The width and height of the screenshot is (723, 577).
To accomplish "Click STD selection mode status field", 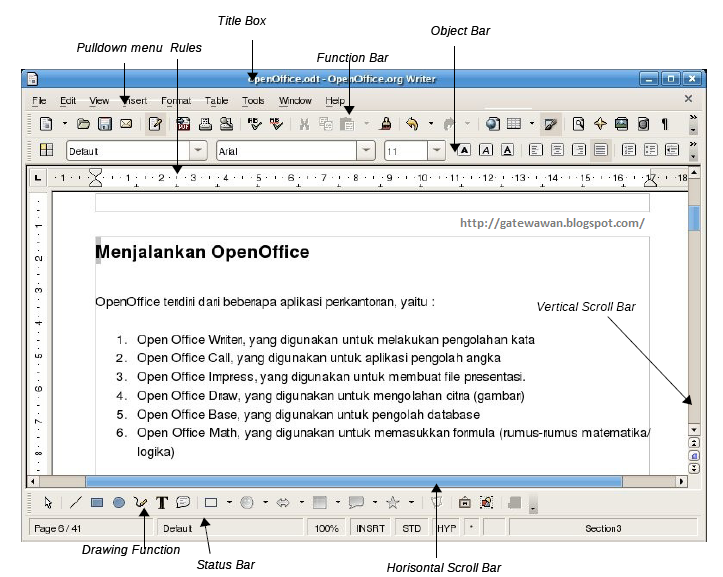I will point(411,528).
